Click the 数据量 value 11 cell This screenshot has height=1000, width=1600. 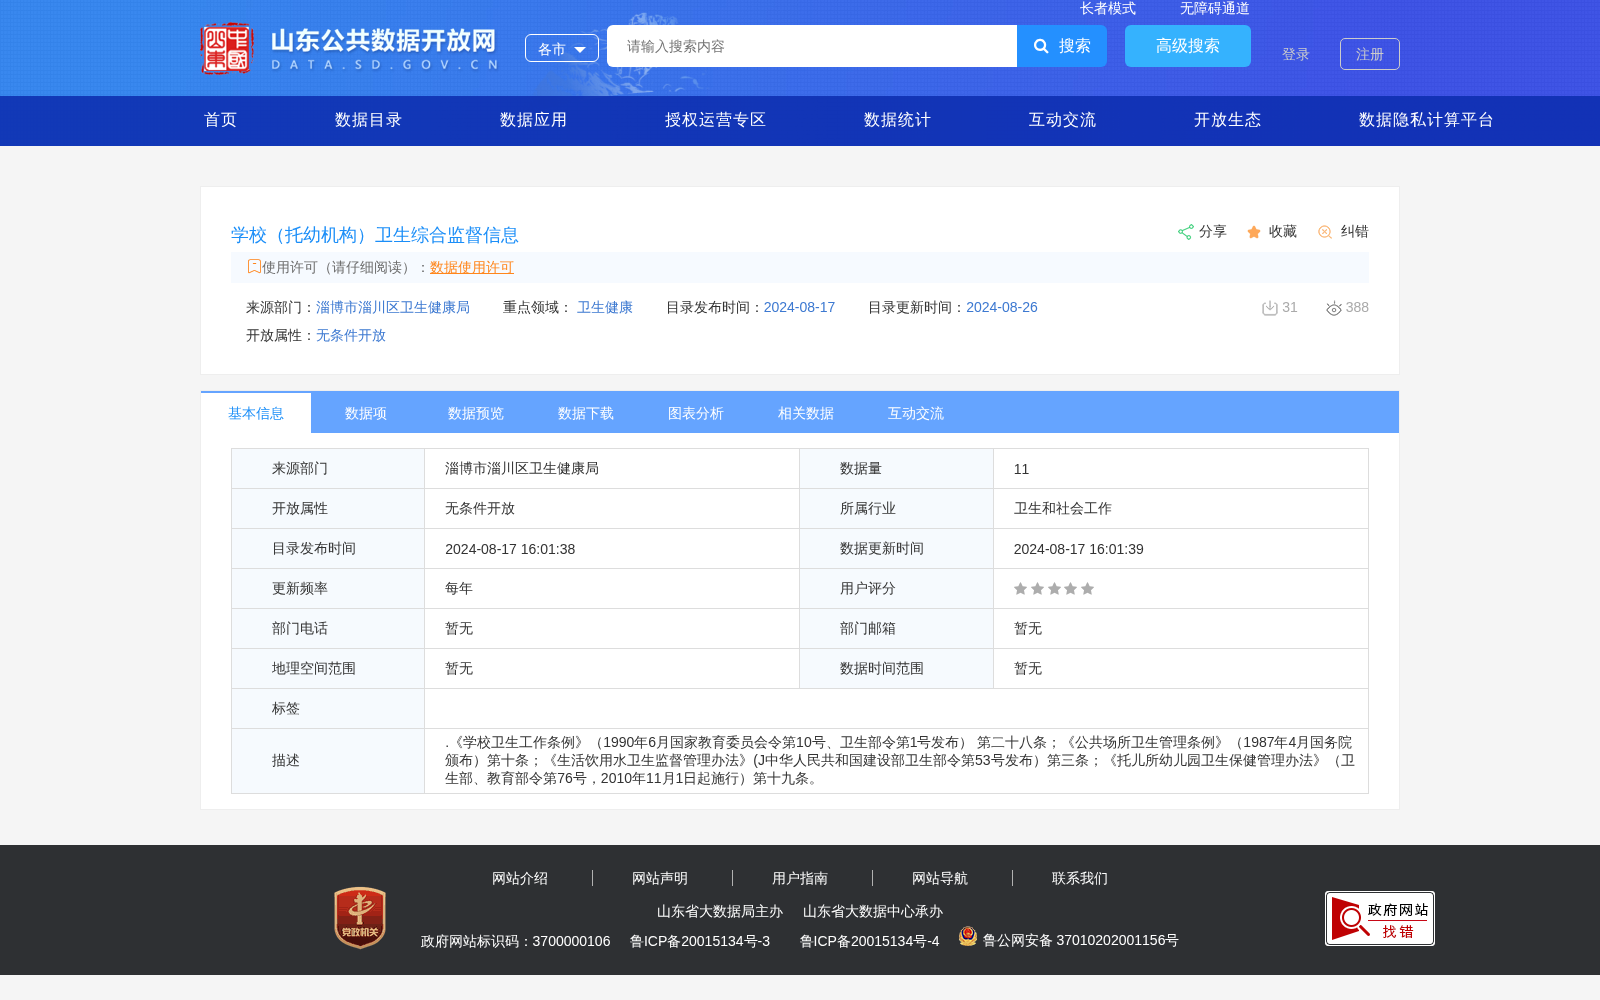click(x=1181, y=469)
